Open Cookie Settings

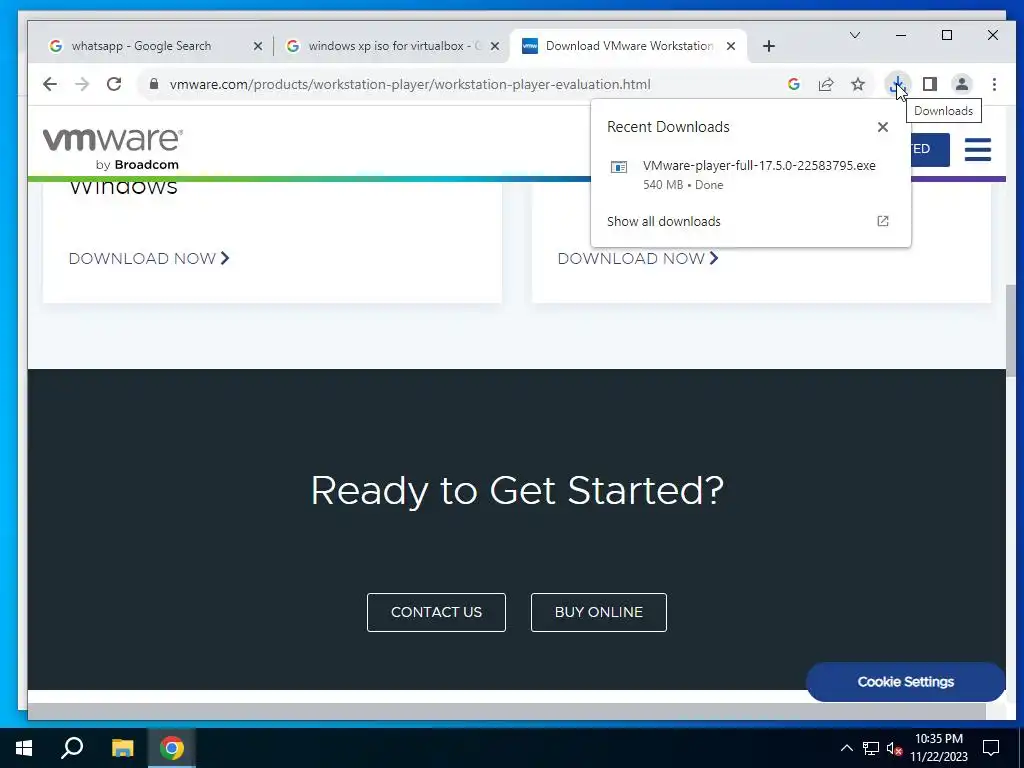pos(906,682)
